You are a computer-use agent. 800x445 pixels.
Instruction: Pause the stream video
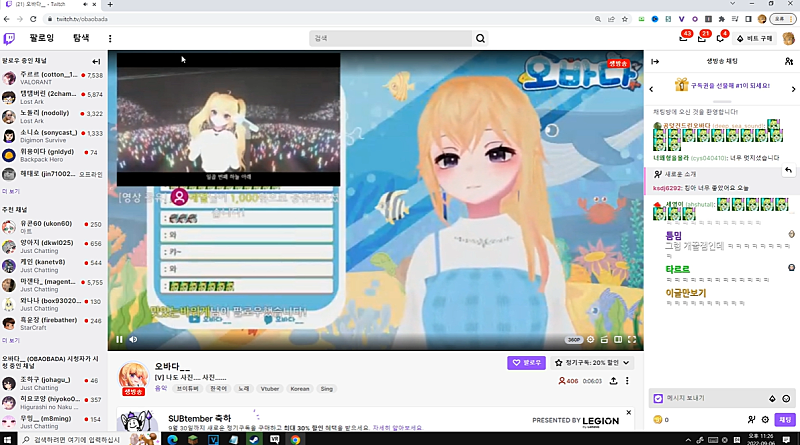coord(119,339)
